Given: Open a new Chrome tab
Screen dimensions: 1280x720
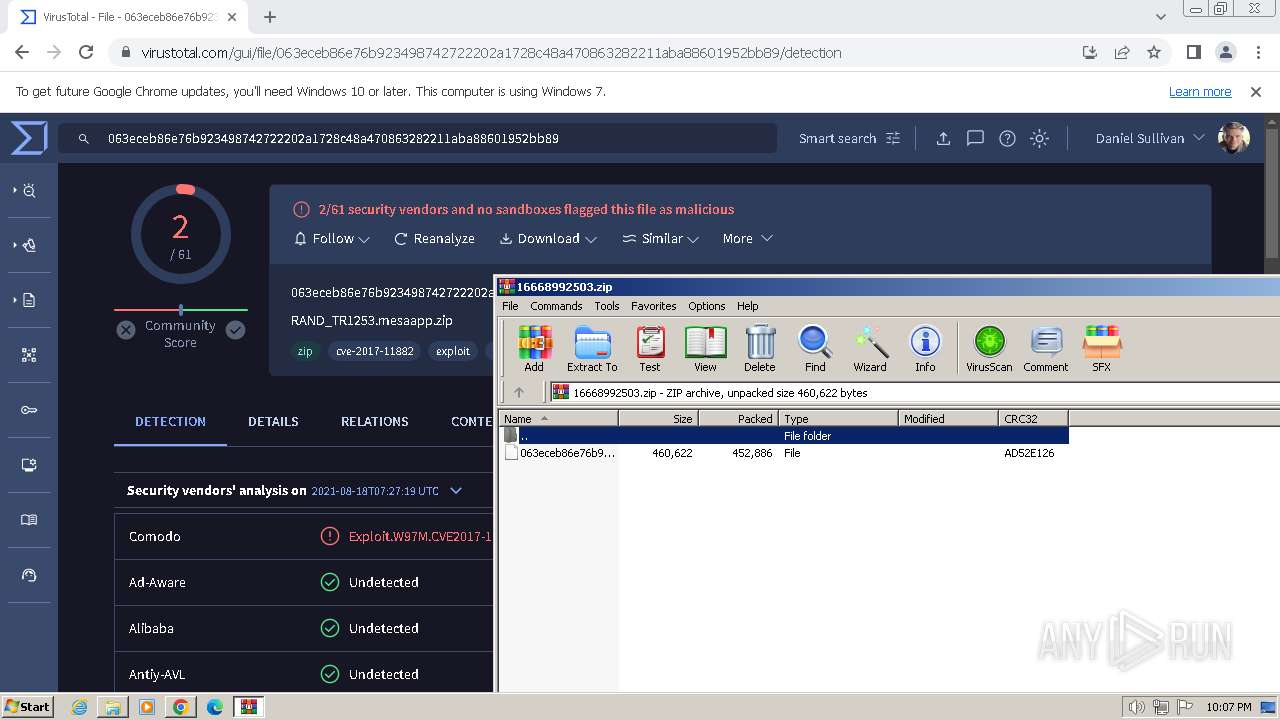Looking at the screenshot, I should point(270,17).
